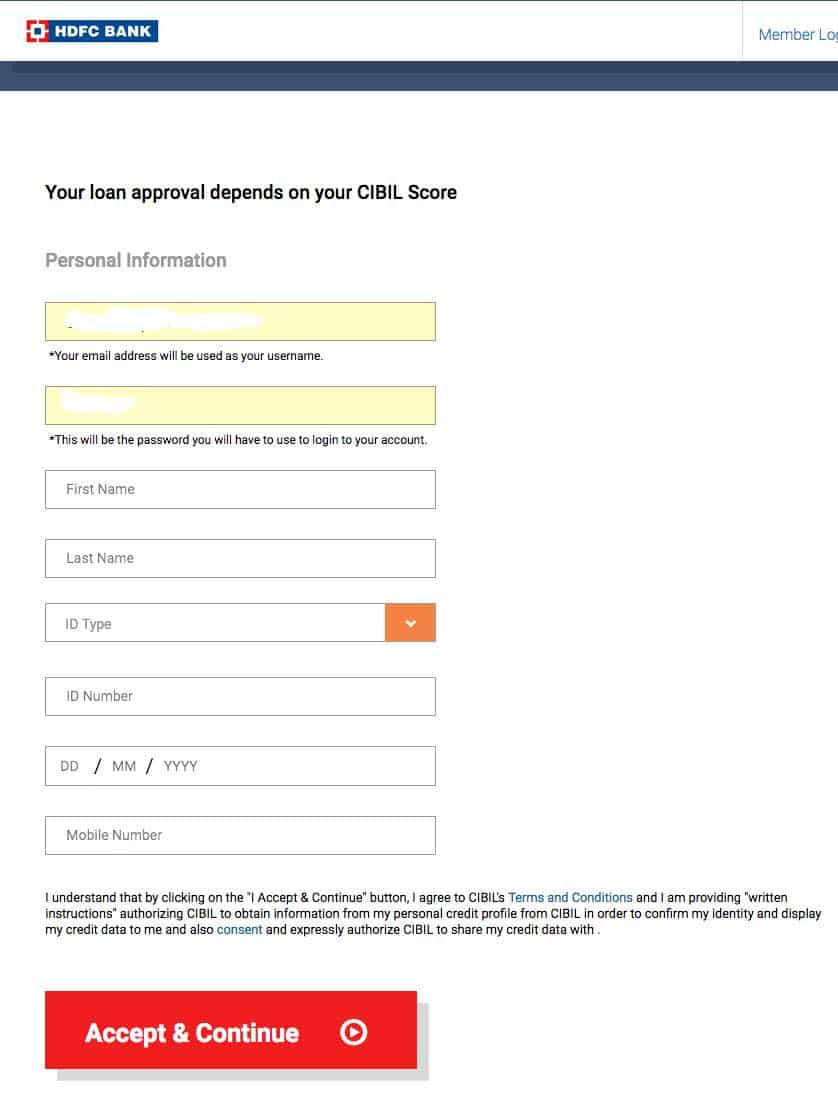Image resolution: width=838 pixels, height=1095 pixels.
Task: Click the HDFC Bank logo
Action: click(x=92, y=31)
